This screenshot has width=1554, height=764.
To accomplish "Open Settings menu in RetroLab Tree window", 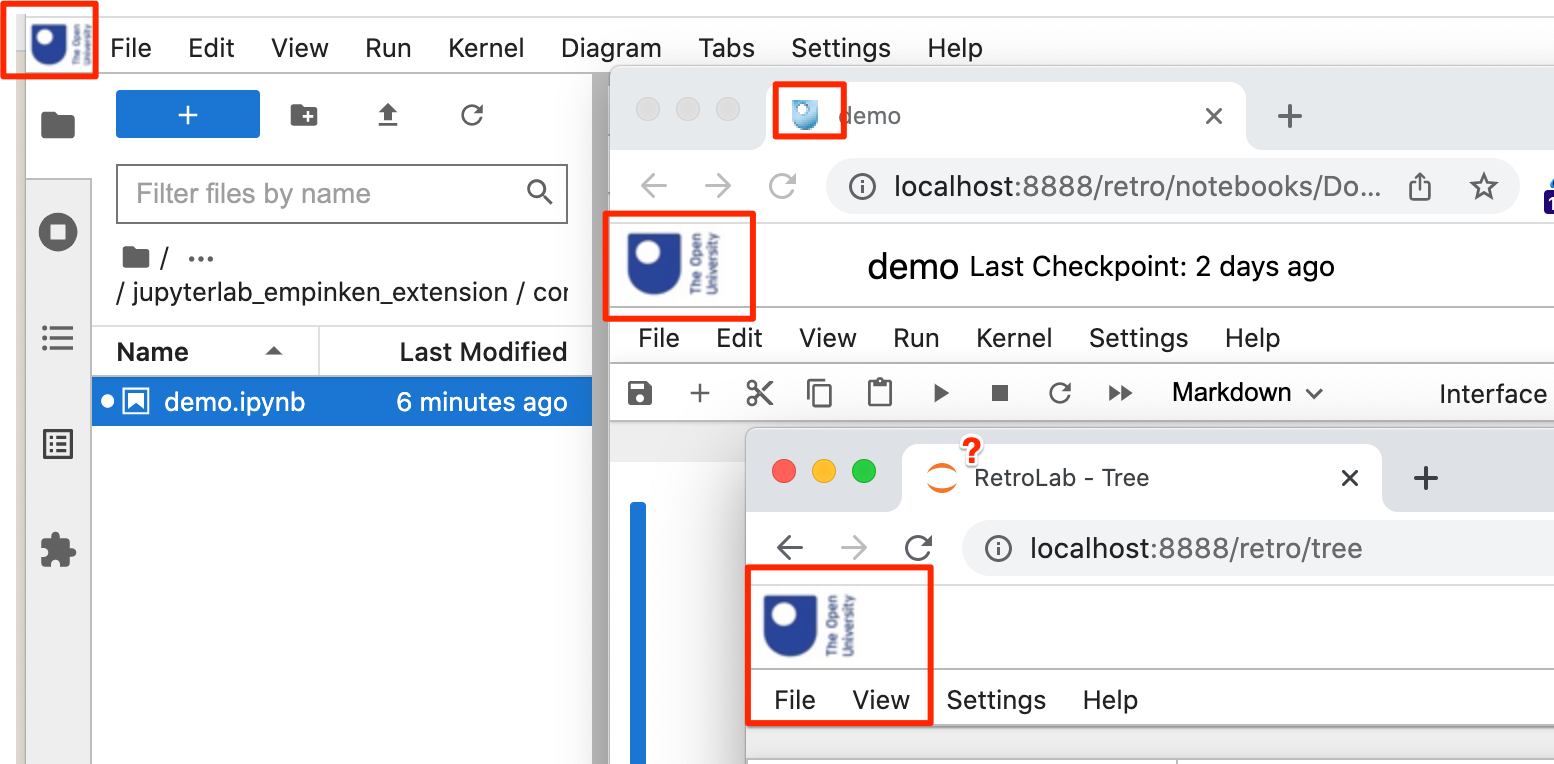I will (996, 700).
